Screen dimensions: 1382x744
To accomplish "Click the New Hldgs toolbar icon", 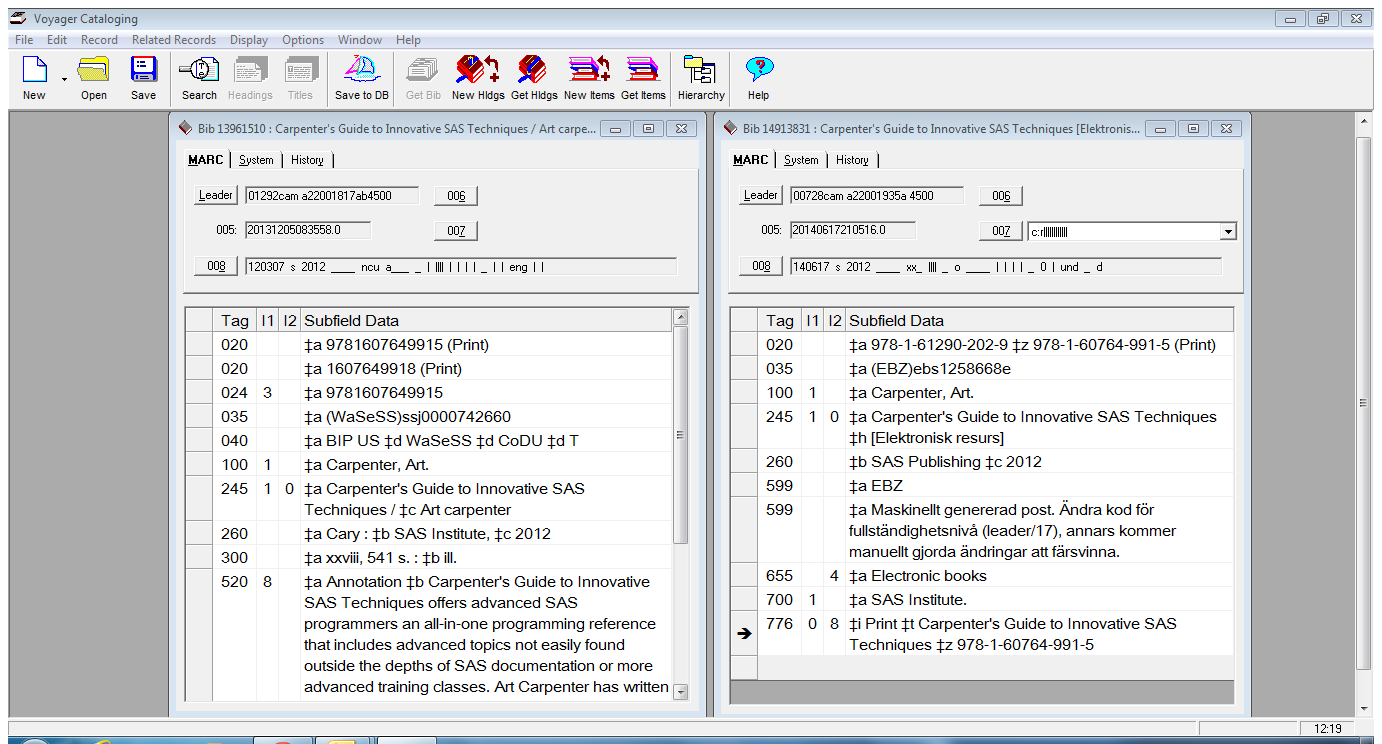I will point(477,70).
